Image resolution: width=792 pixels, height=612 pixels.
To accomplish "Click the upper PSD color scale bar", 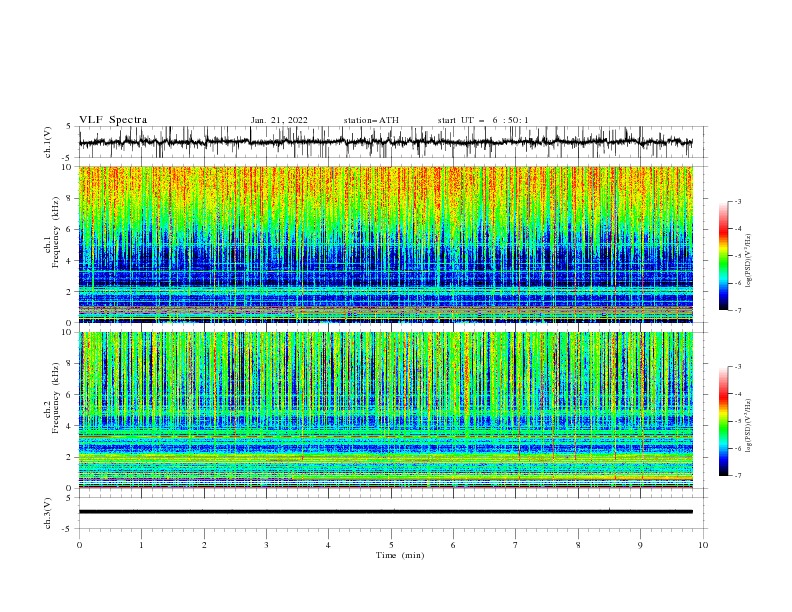I will (x=724, y=255).
